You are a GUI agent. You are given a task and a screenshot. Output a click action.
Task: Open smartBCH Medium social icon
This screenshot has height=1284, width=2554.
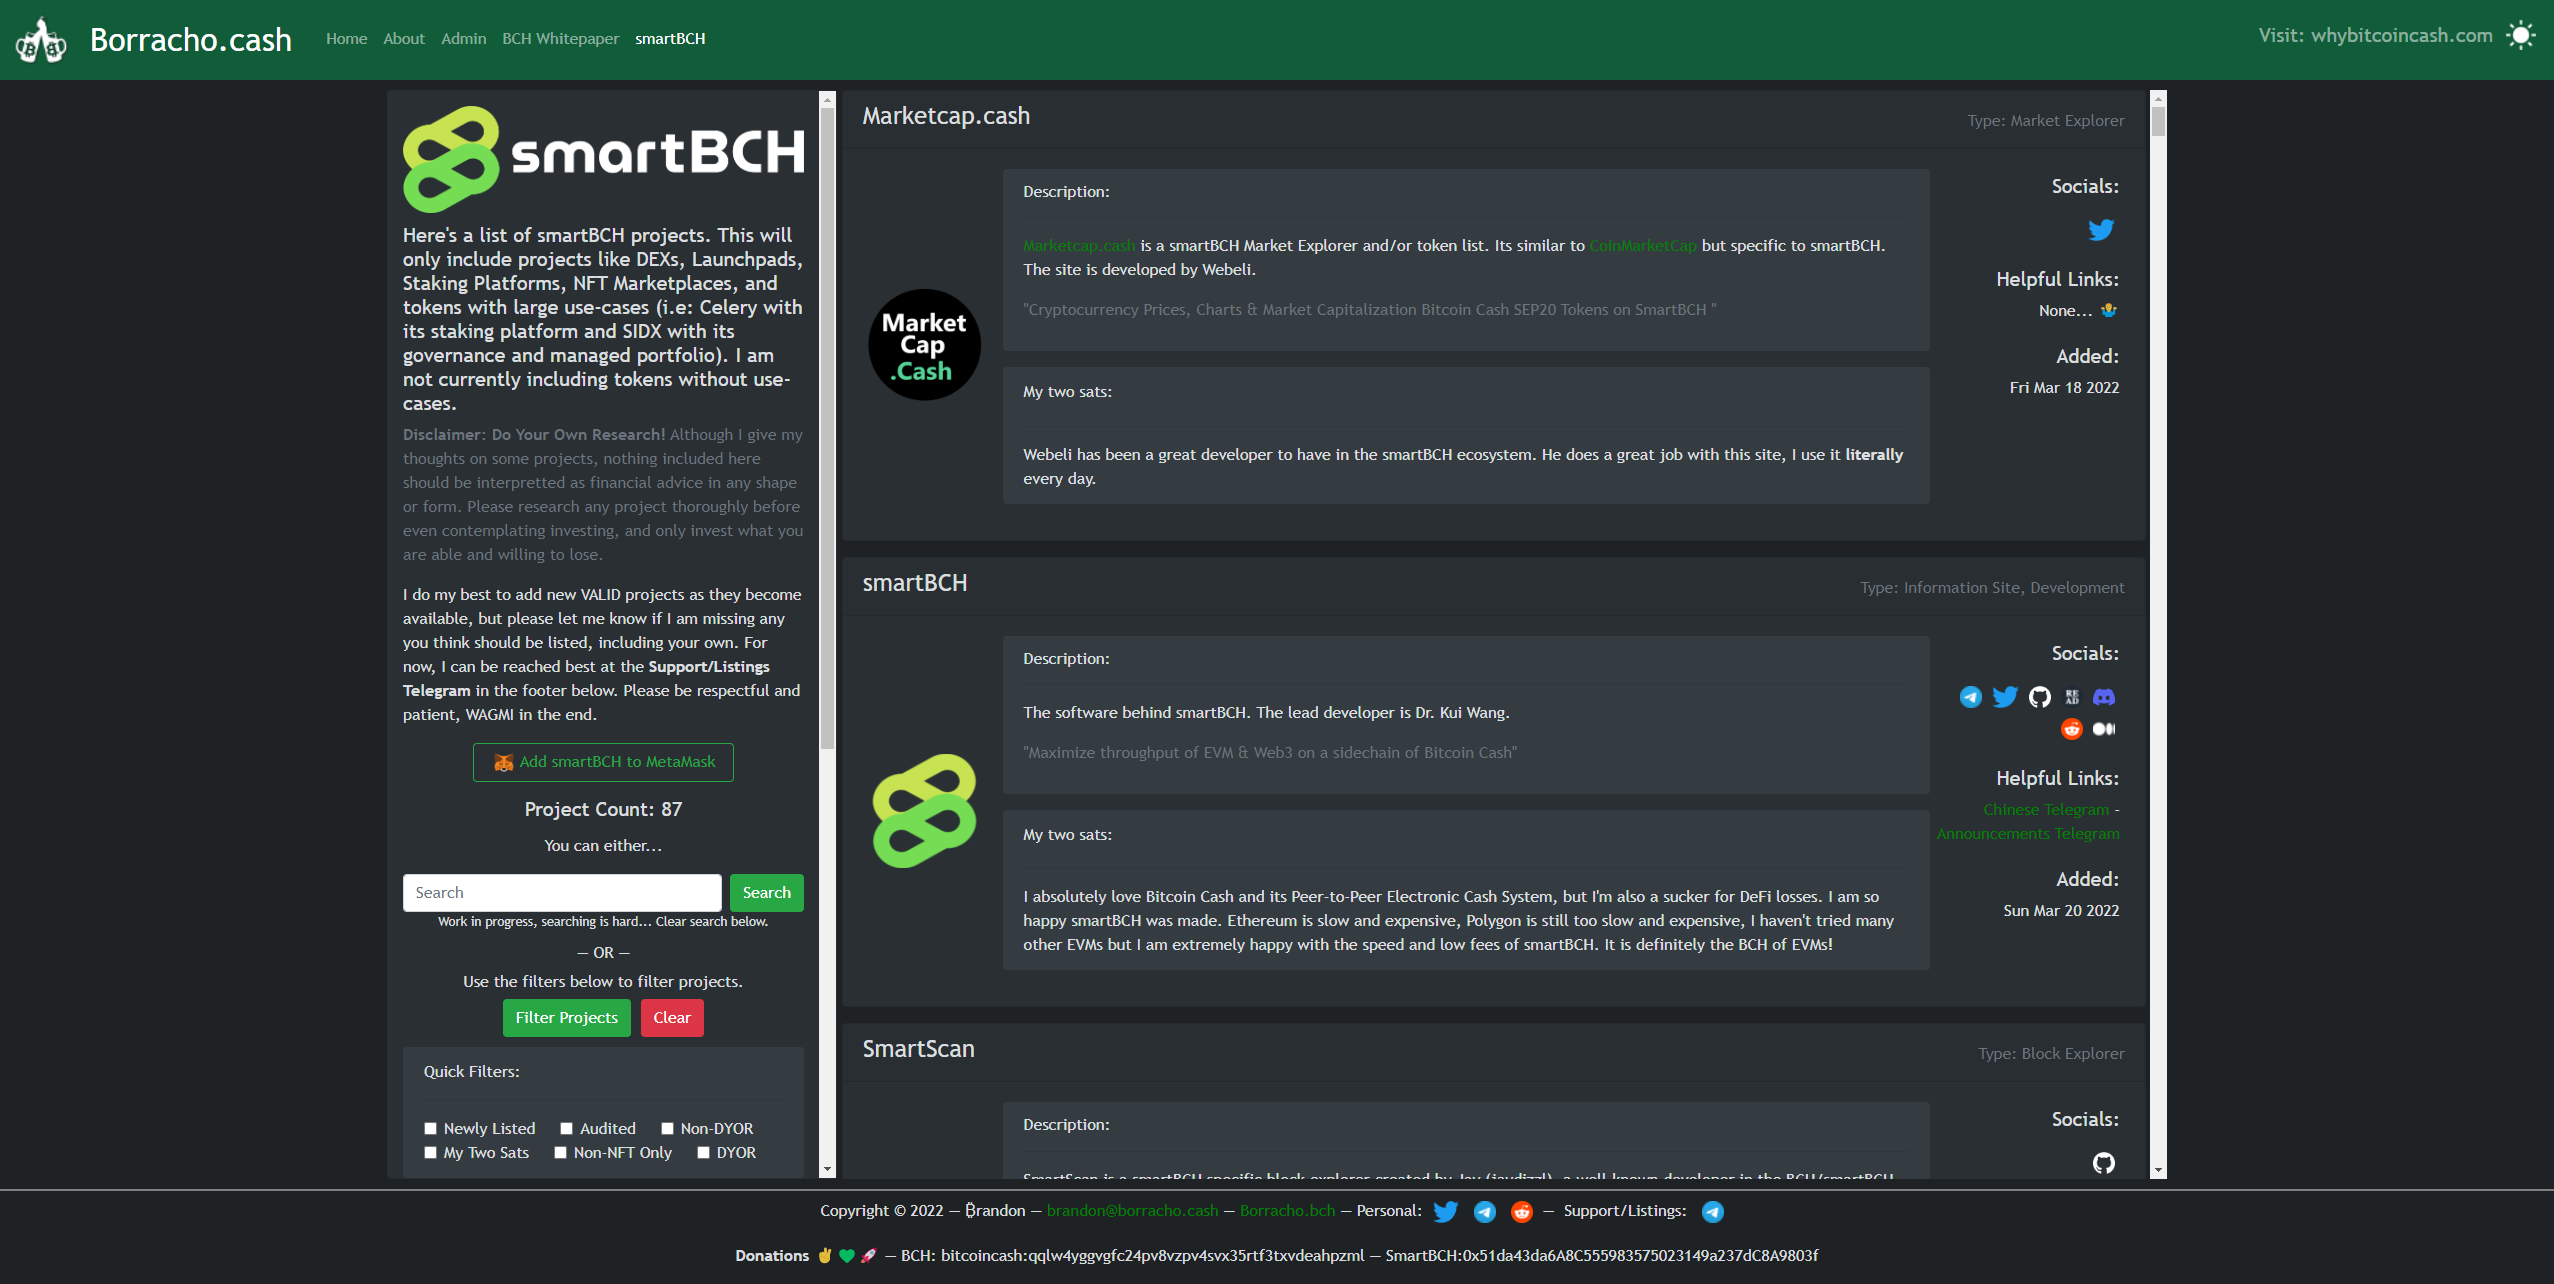click(2104, 729)
